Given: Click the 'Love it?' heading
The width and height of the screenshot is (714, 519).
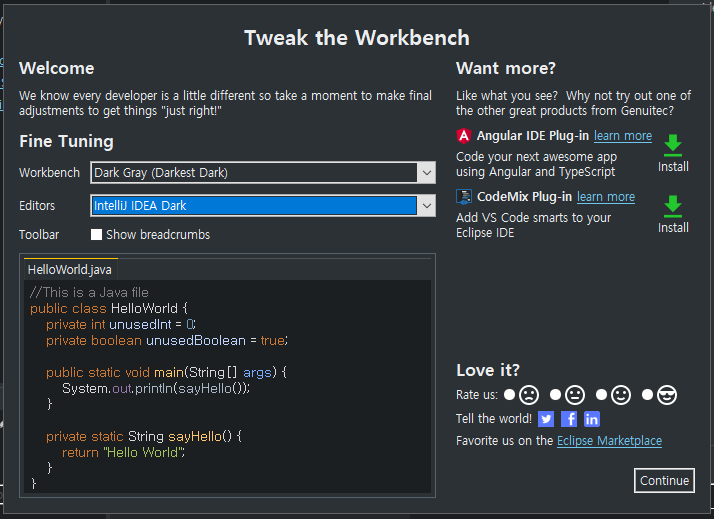Looking at the screenshot, I should pyautogui.click(x=488, y=370).
